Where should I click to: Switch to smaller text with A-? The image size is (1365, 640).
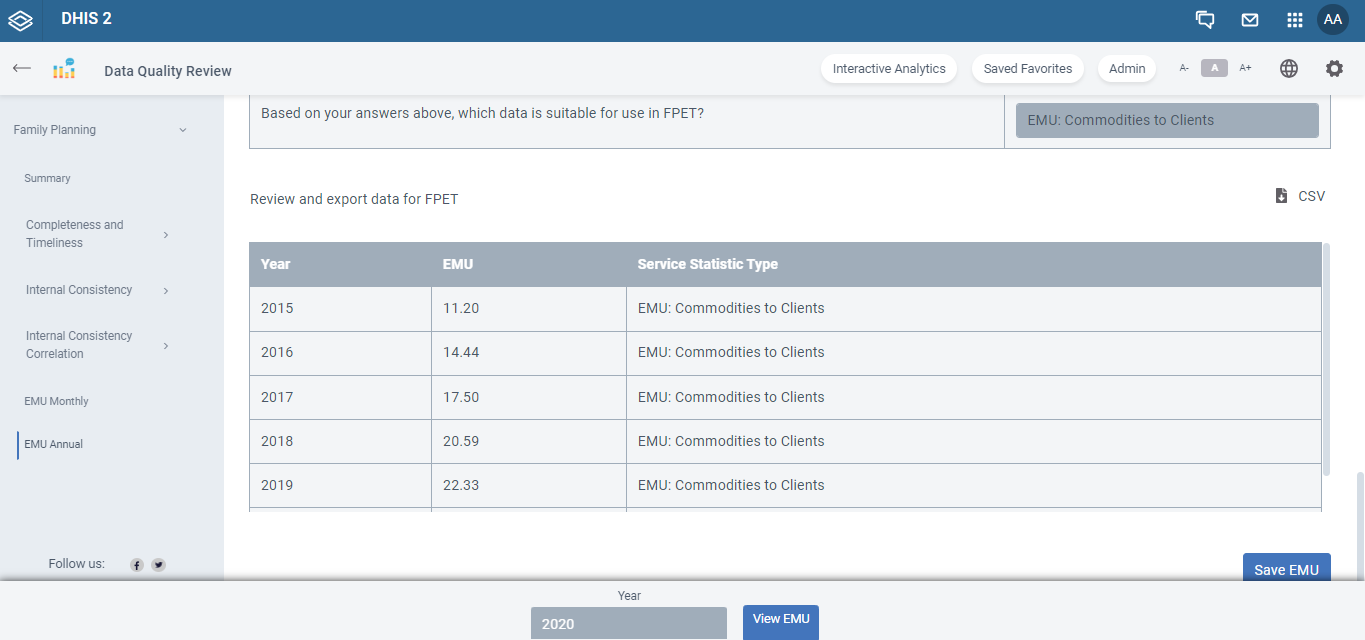(x=1184, y=68)
